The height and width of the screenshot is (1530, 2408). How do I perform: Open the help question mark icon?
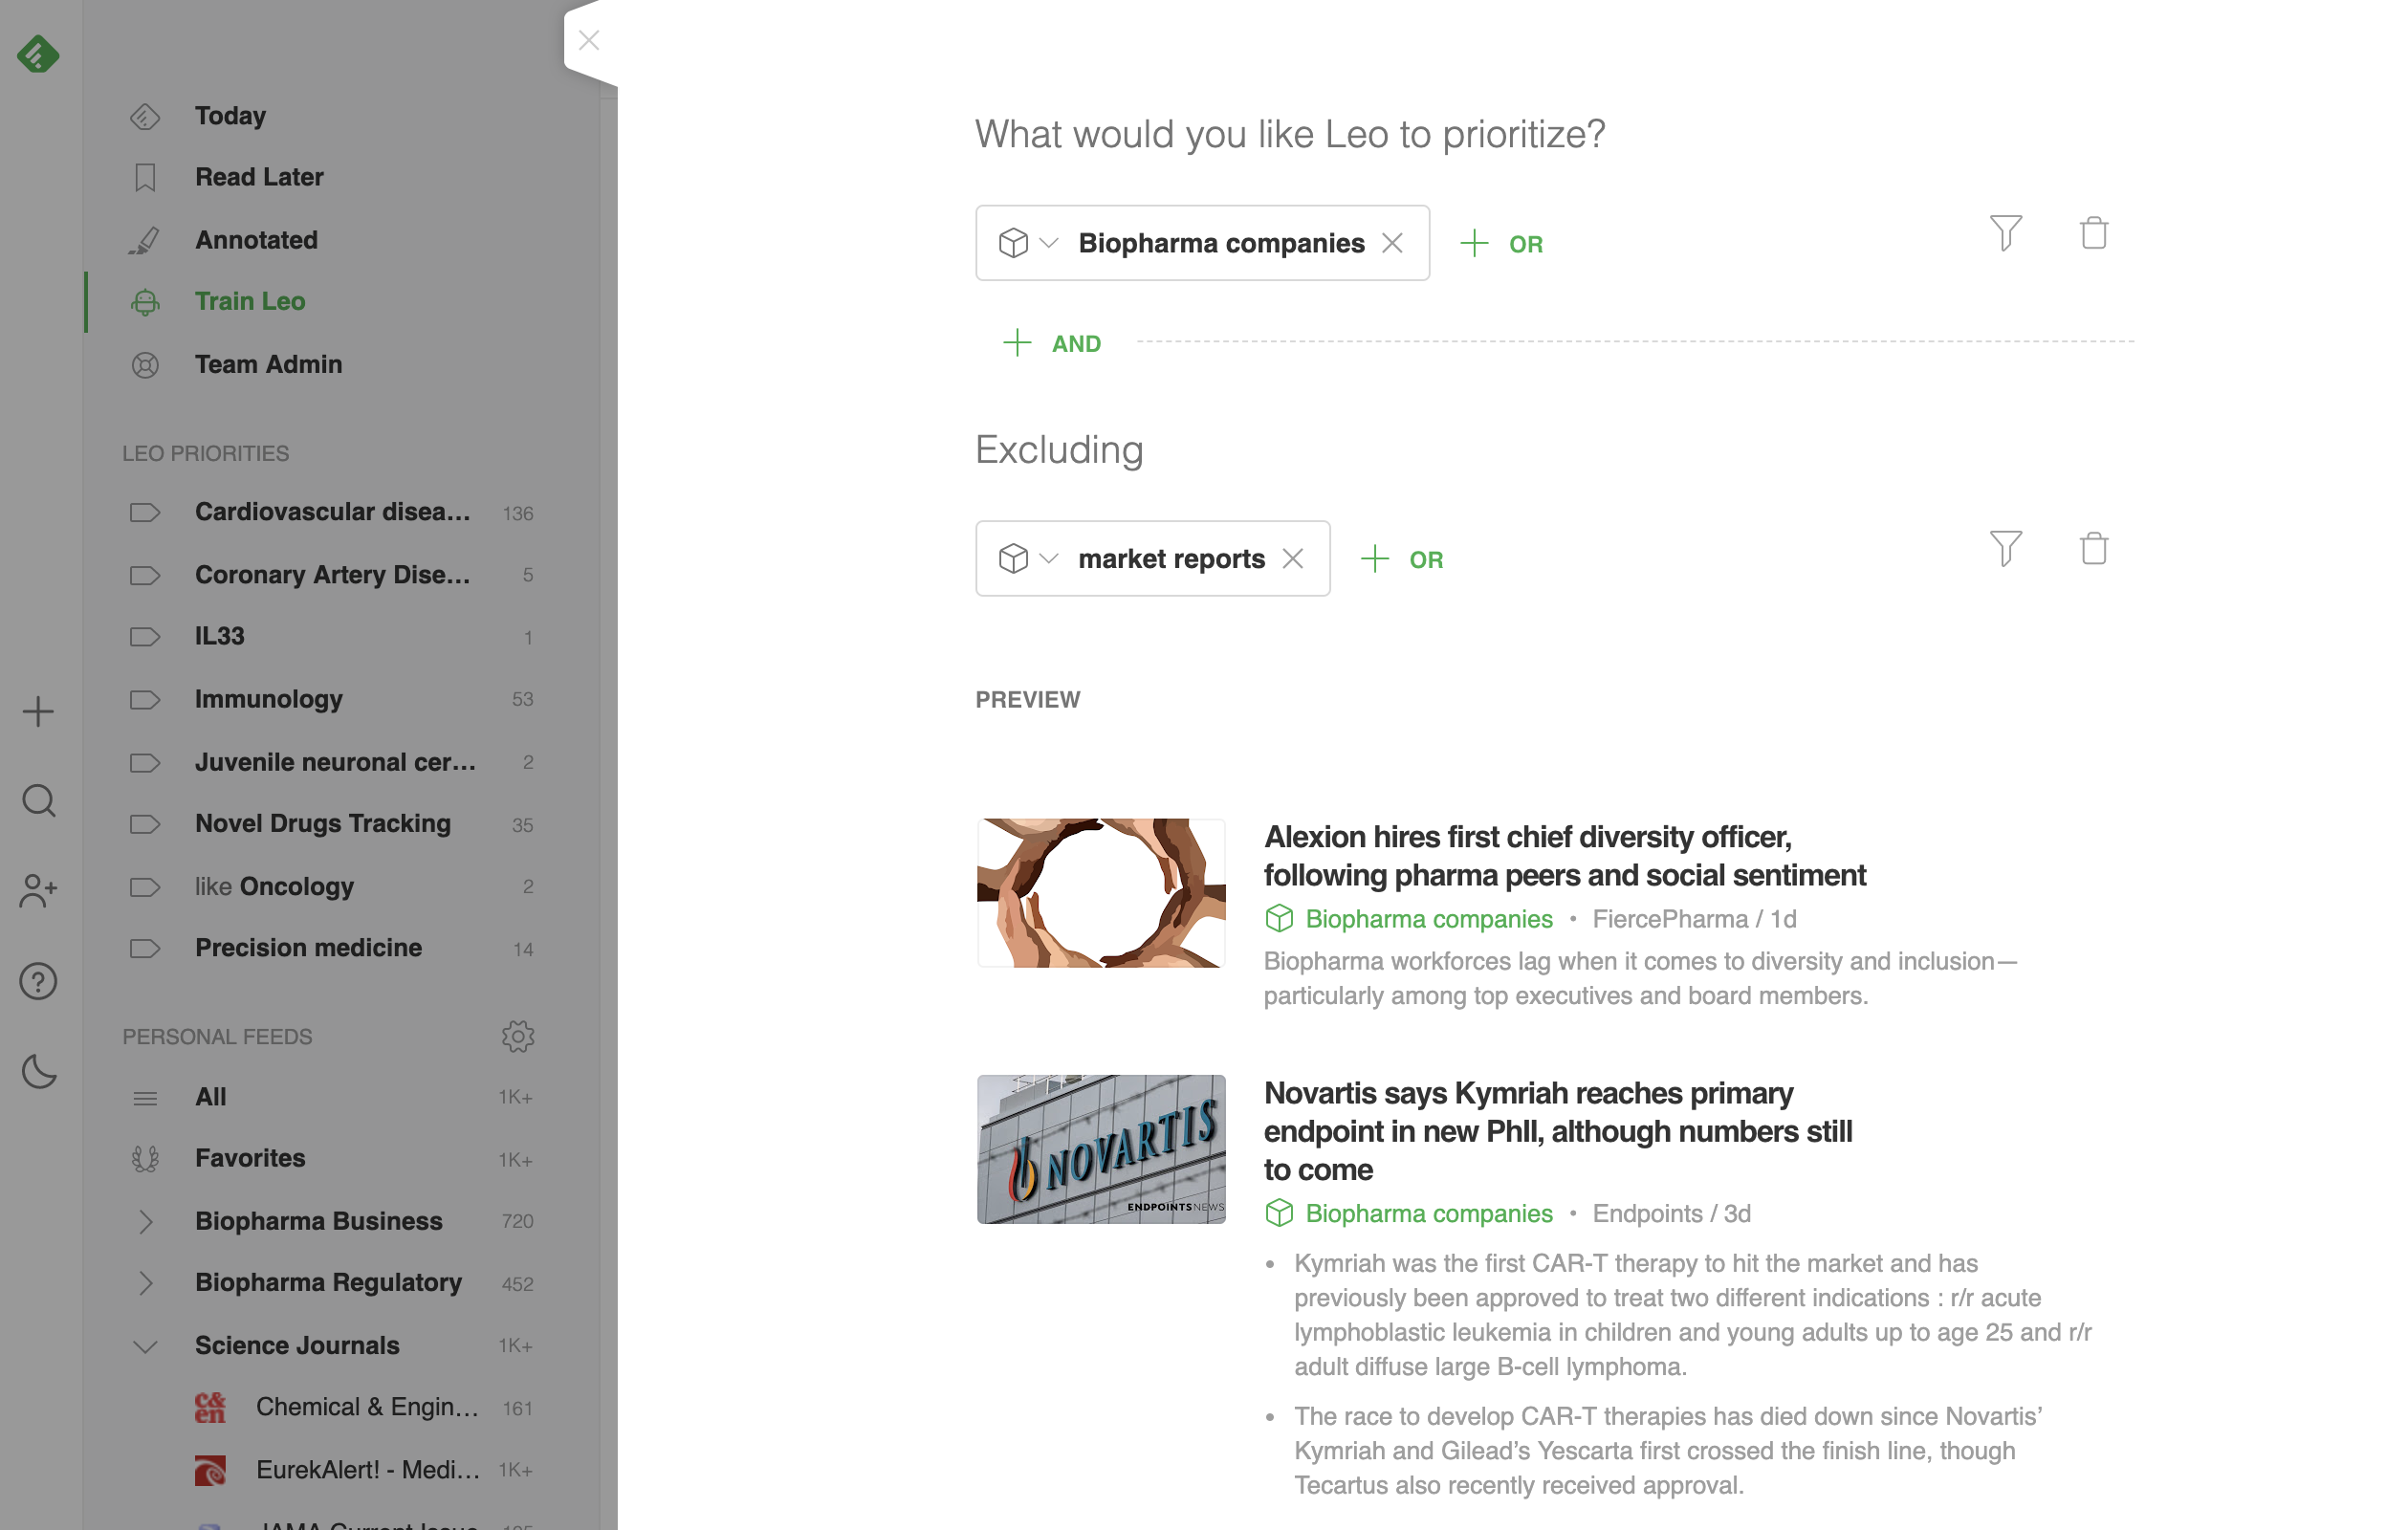(x=38, y=981)
